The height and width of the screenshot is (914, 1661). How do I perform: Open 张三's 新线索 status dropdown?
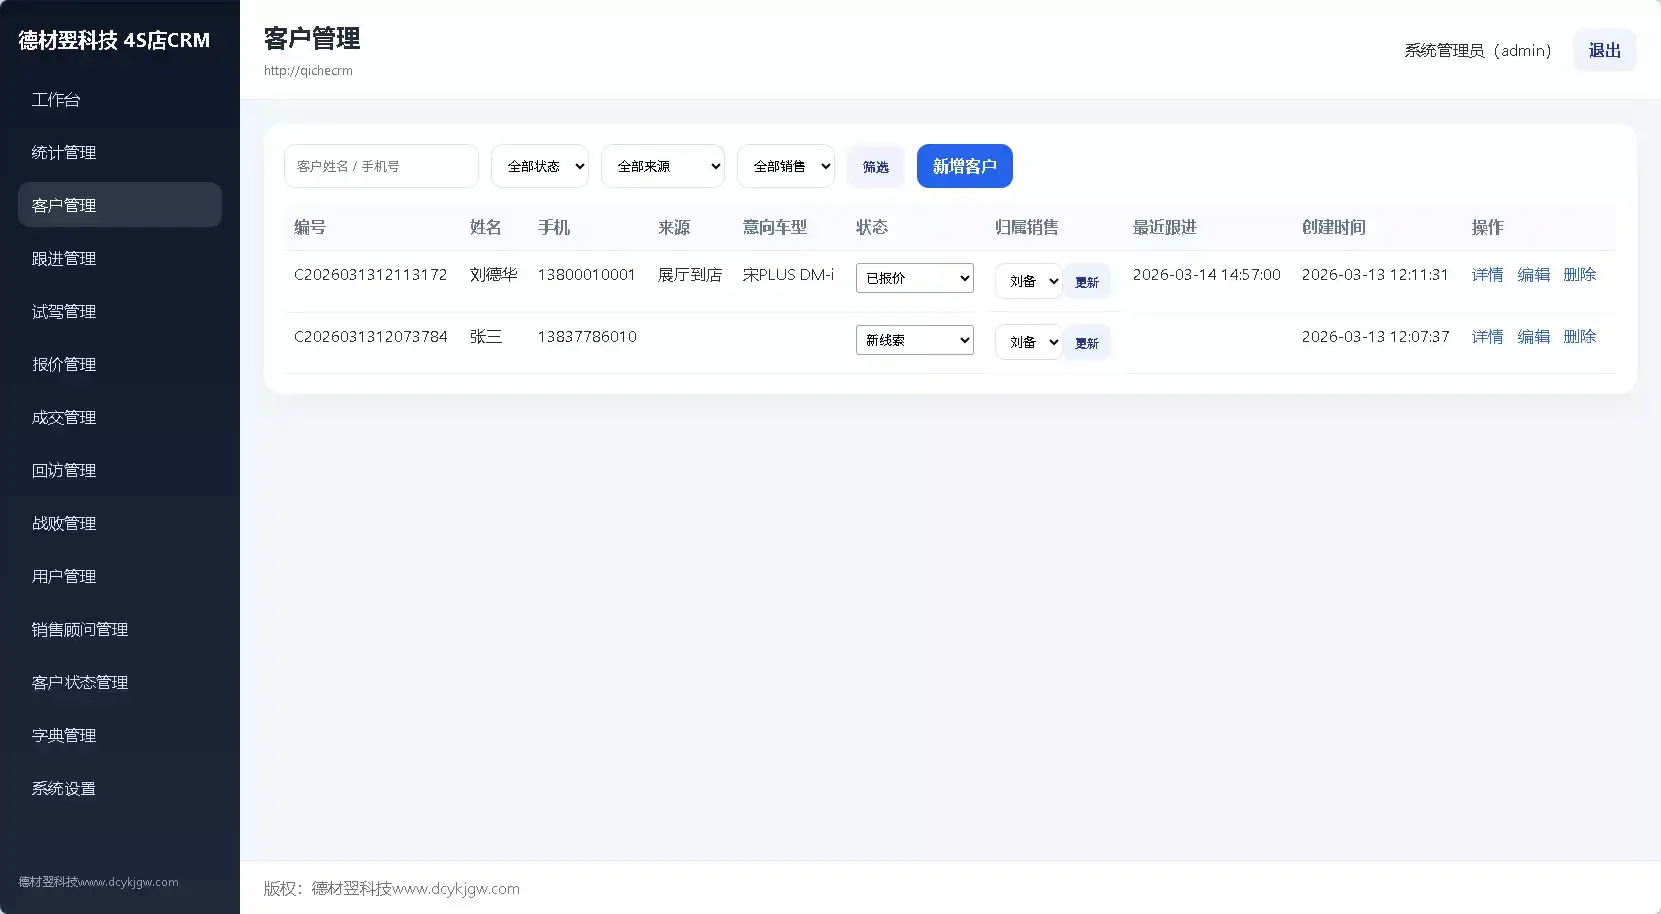click(x=914, y=340)
